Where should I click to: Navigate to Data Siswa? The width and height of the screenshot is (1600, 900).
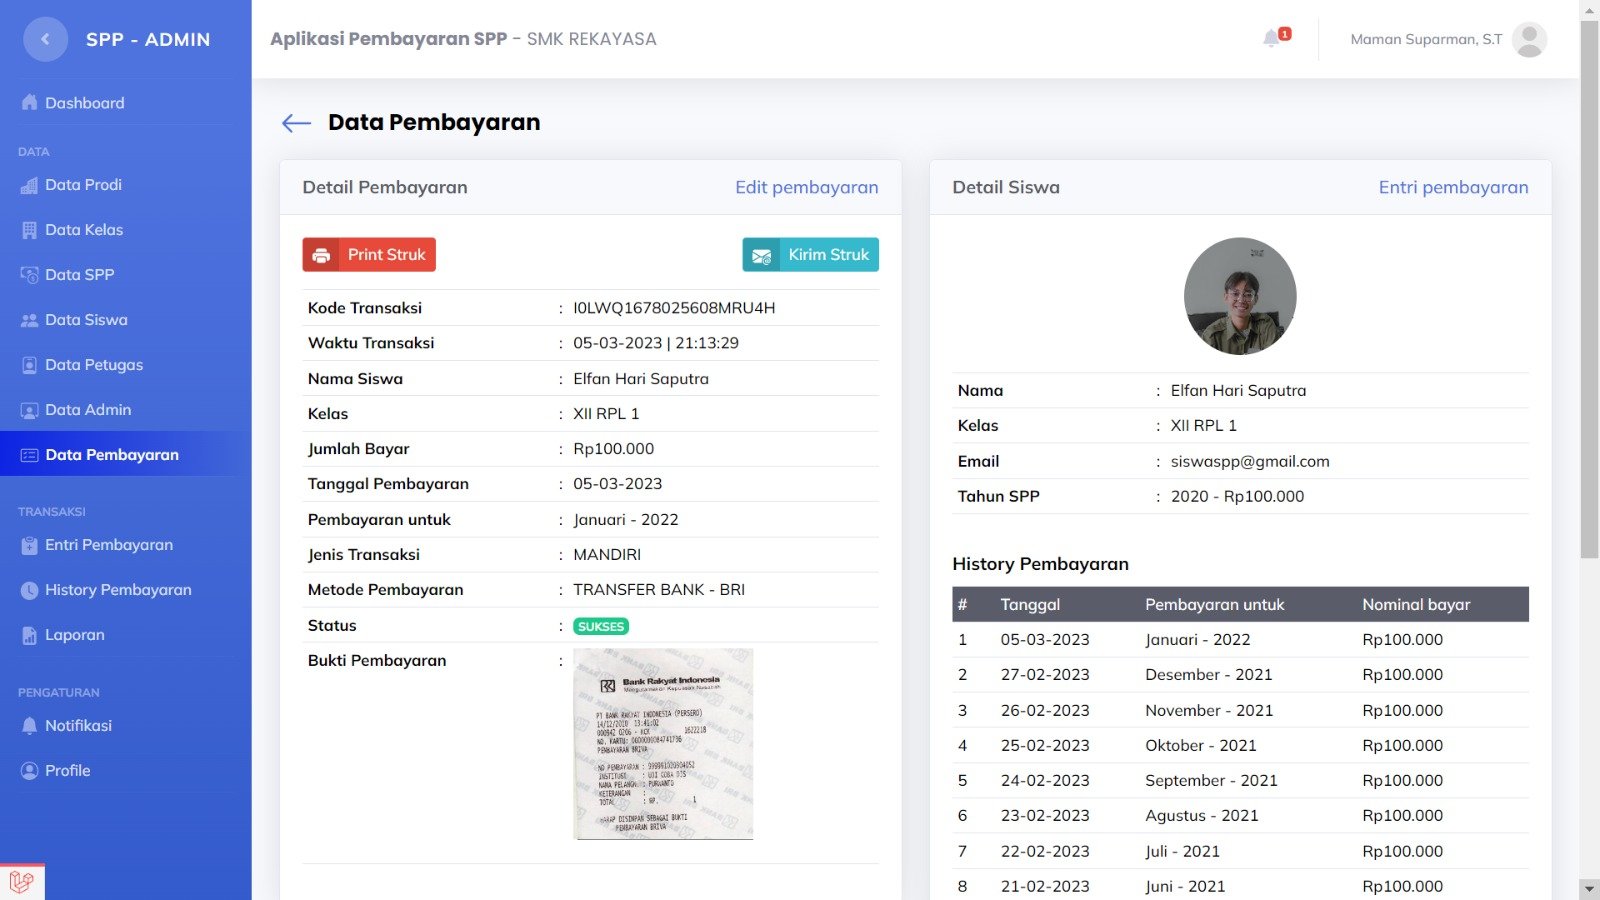click(x=86, y=320)
